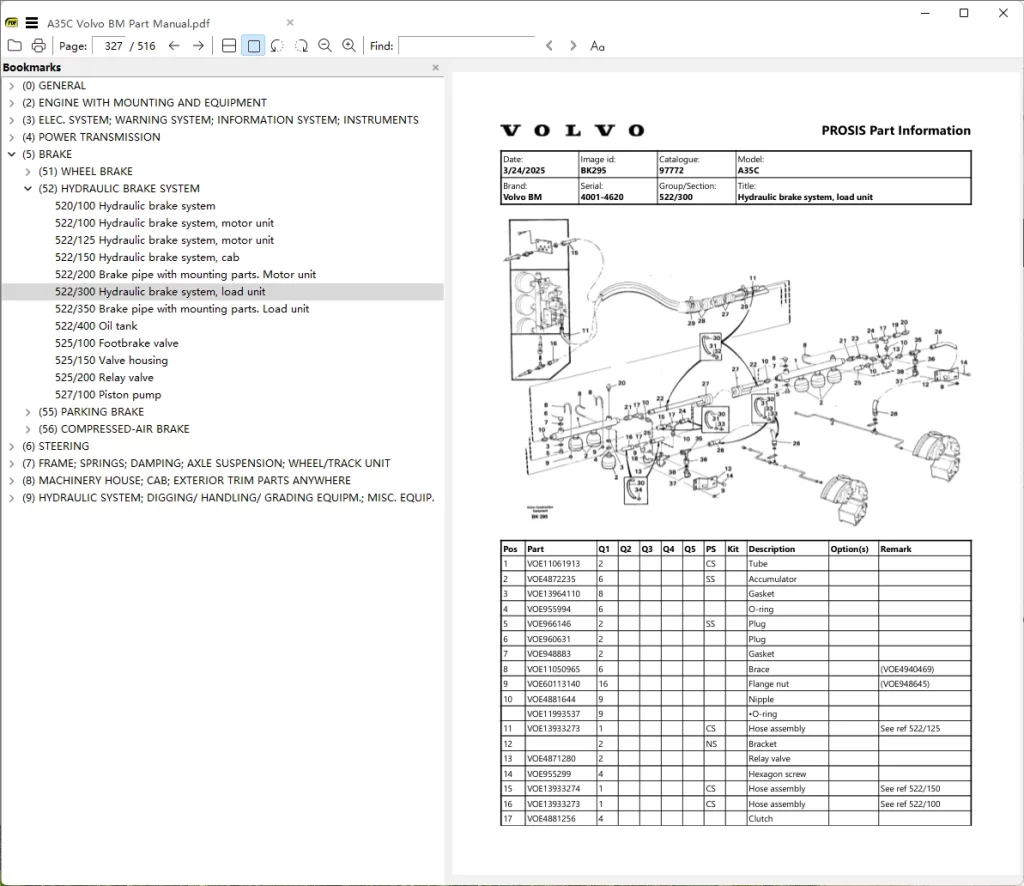Rotate the page left

tap(277, 46)
